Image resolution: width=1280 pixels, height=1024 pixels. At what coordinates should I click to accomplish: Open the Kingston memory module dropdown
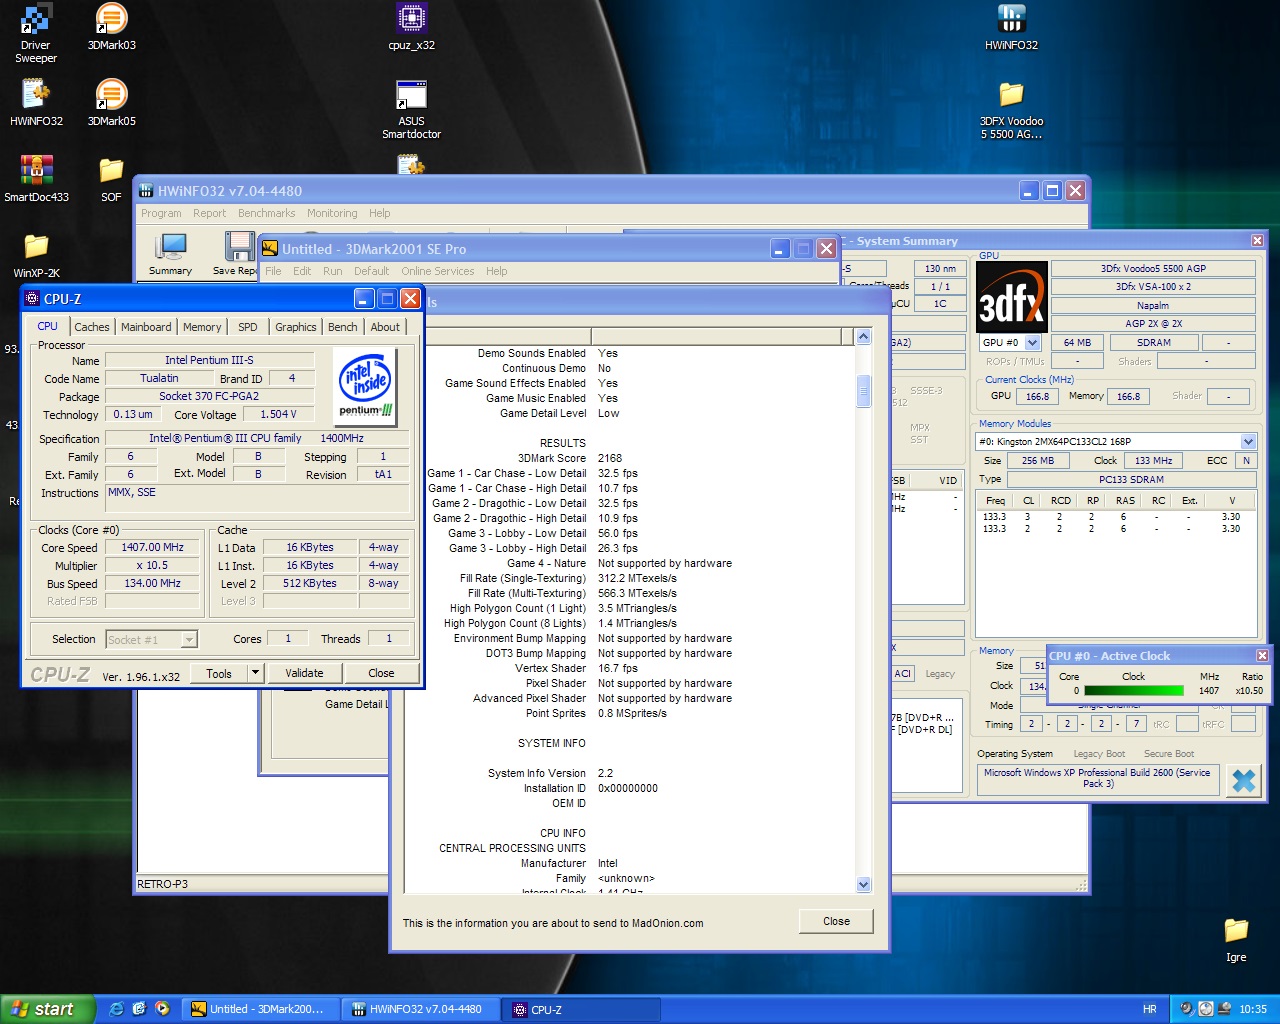(x=1248, y=442)
